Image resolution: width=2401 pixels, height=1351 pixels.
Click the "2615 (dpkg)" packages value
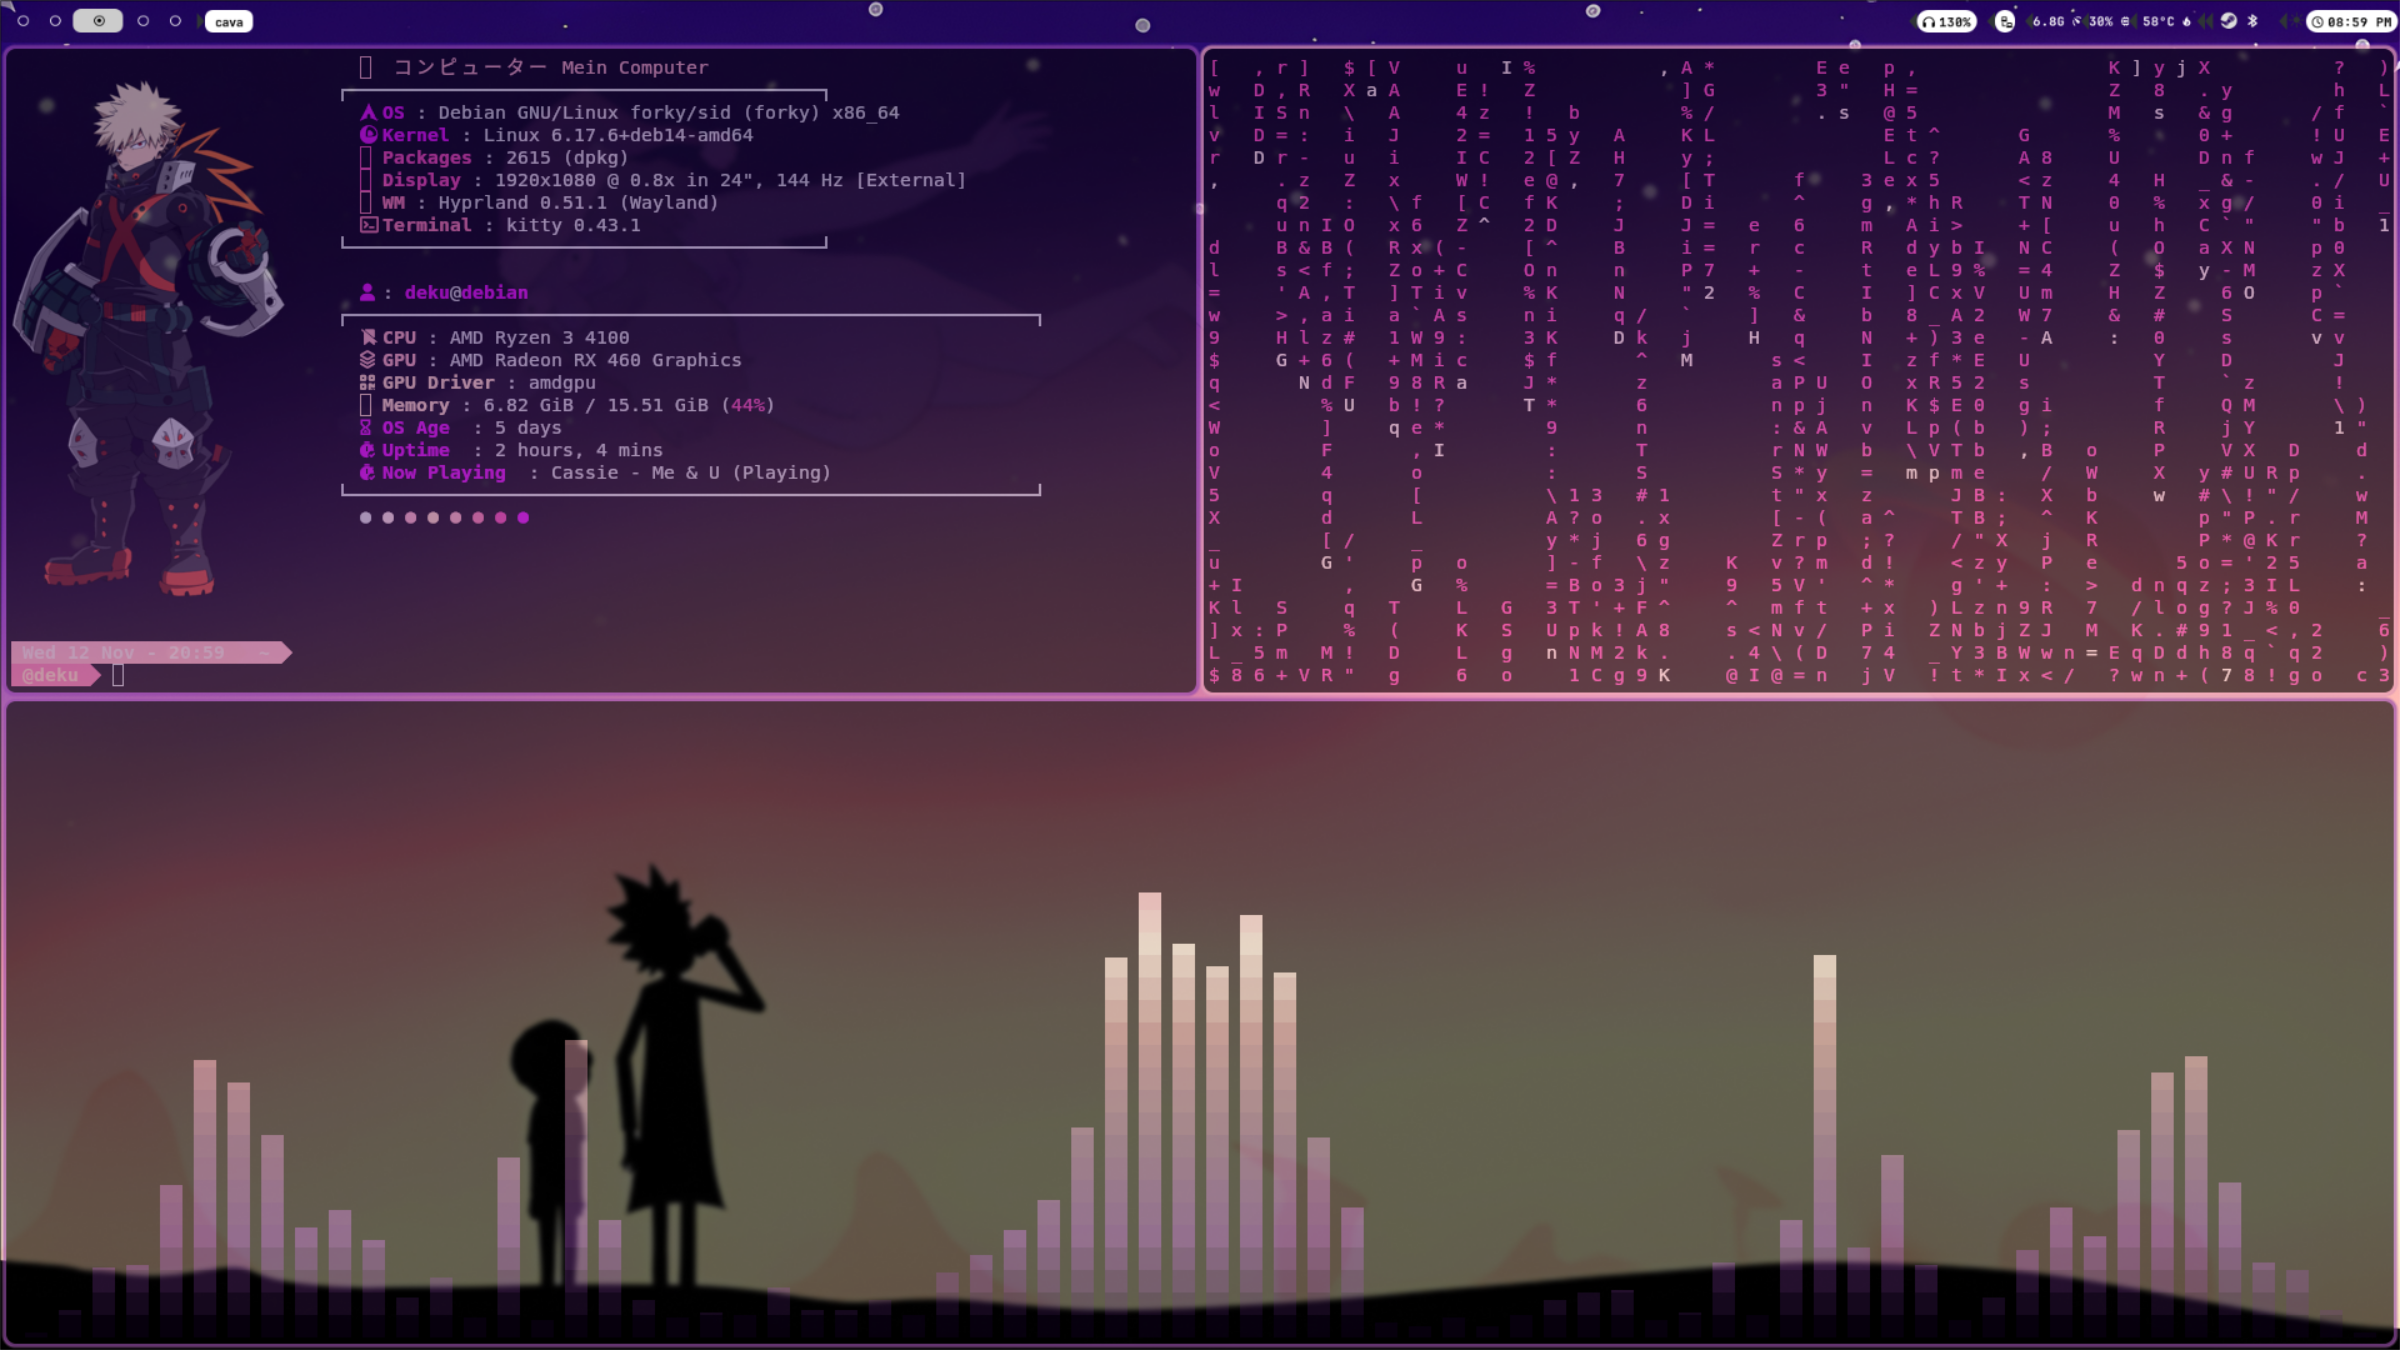[567, 158]
